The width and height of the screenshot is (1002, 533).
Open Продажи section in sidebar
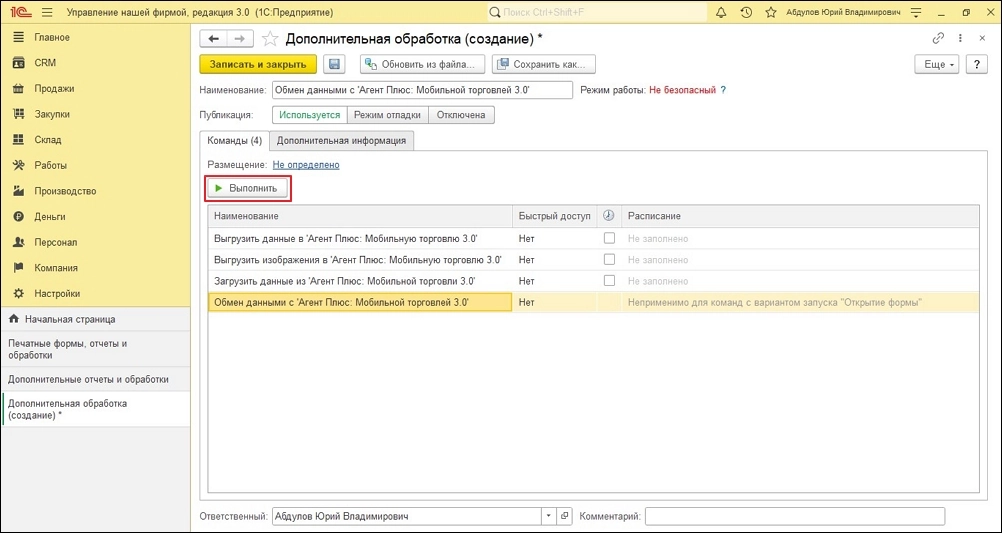pos(95,88)
